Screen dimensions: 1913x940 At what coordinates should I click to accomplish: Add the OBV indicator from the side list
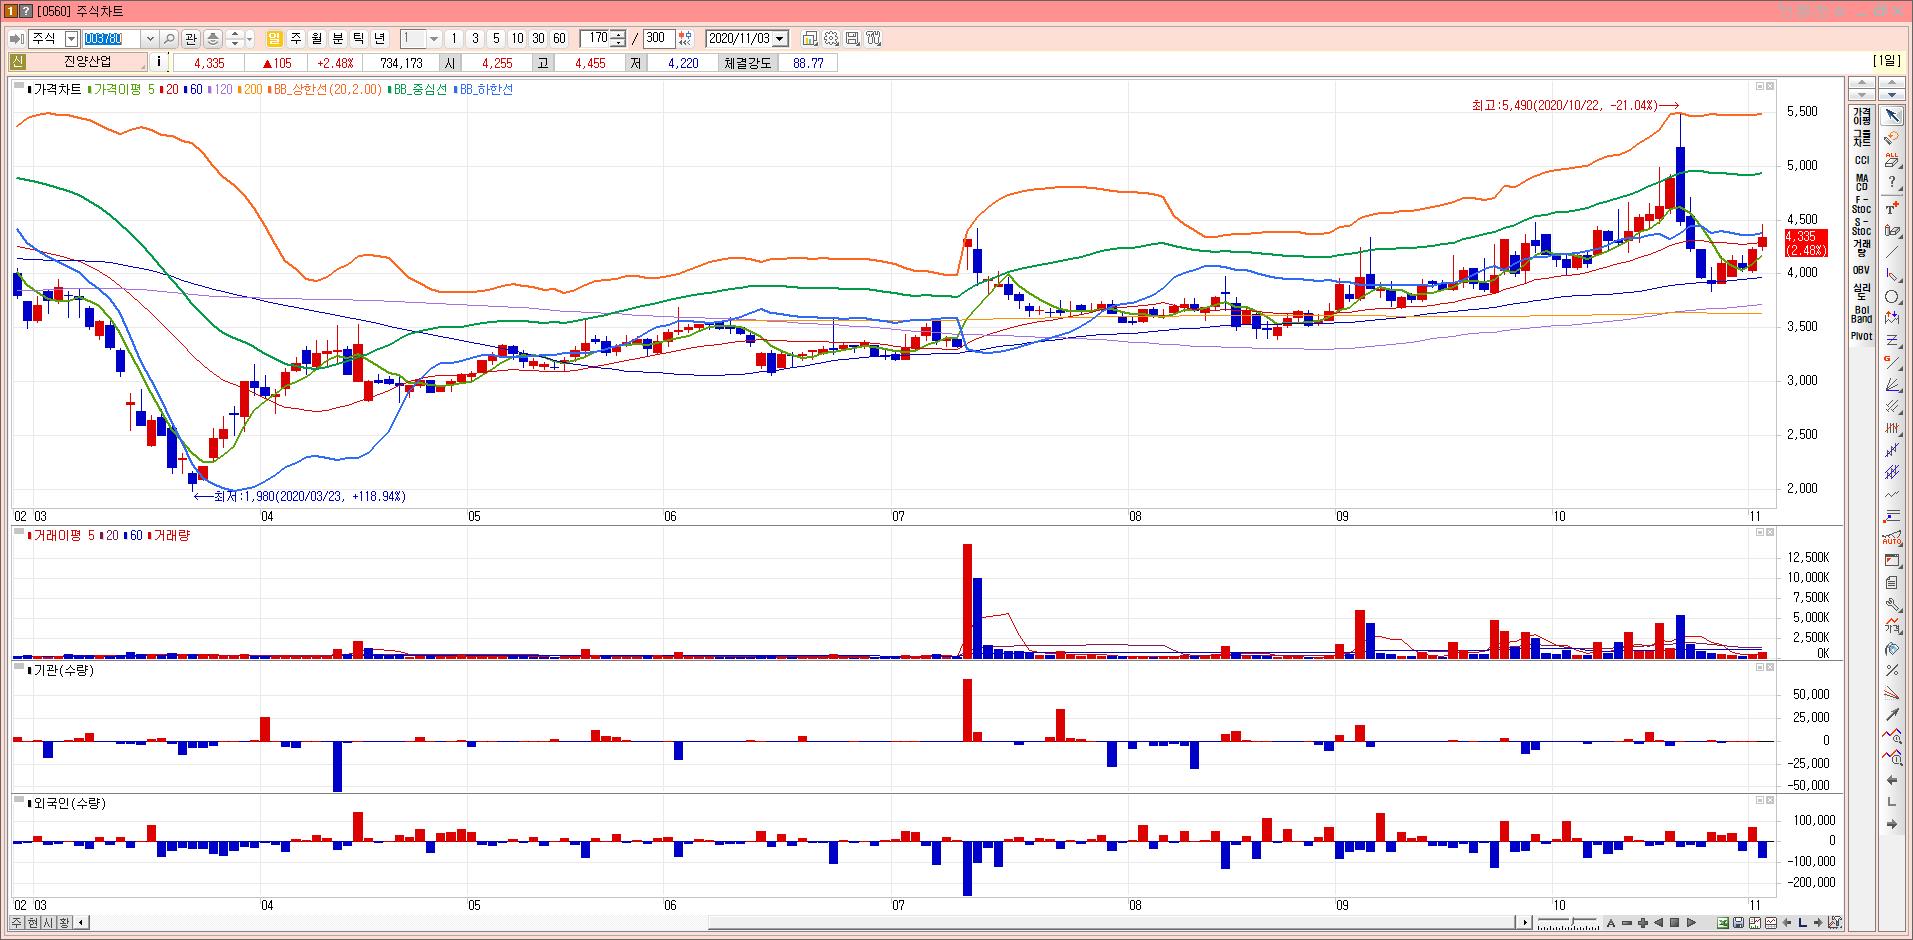1861,270
